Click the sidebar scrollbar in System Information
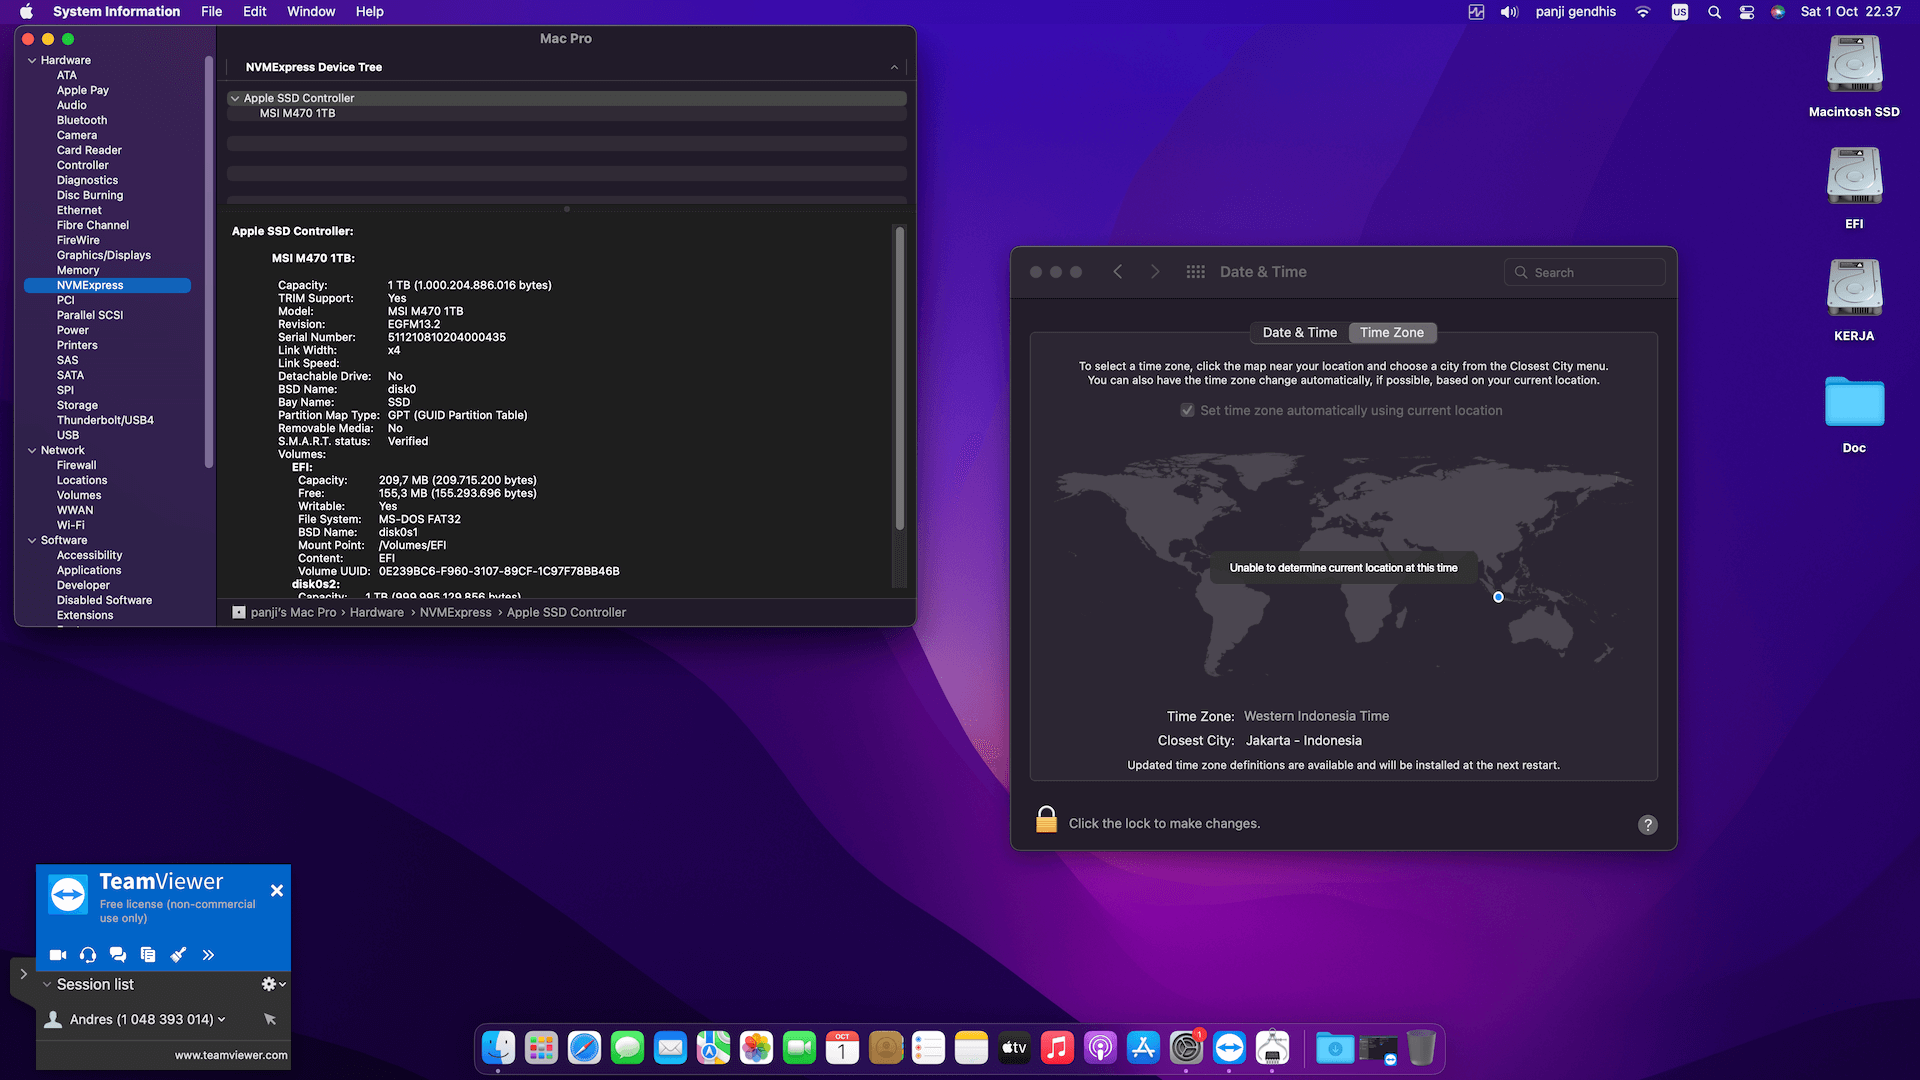 pyautogui.click(x=209, y=262)
